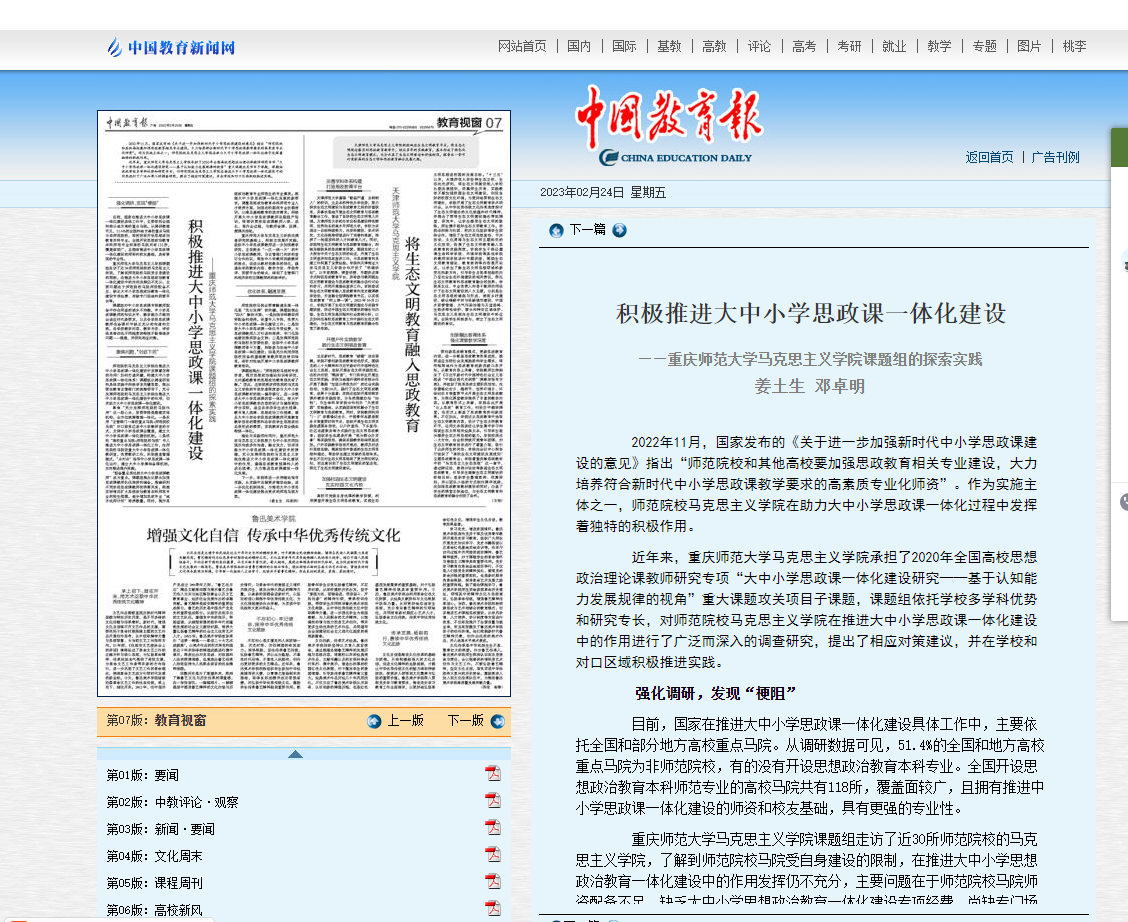Click the arrow icon right of 下一篇
The width and height of the screenshot is (1128, 922).
(x=619, y=230)
